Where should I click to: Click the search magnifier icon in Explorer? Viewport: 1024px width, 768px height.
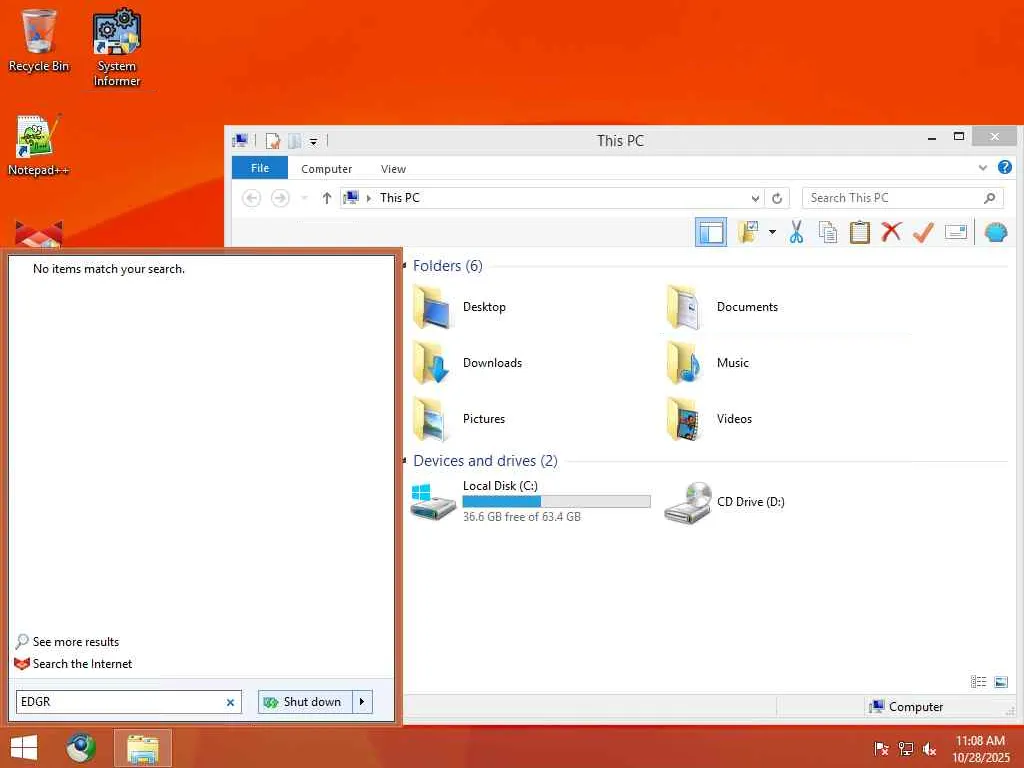click(x=989, y=198)
